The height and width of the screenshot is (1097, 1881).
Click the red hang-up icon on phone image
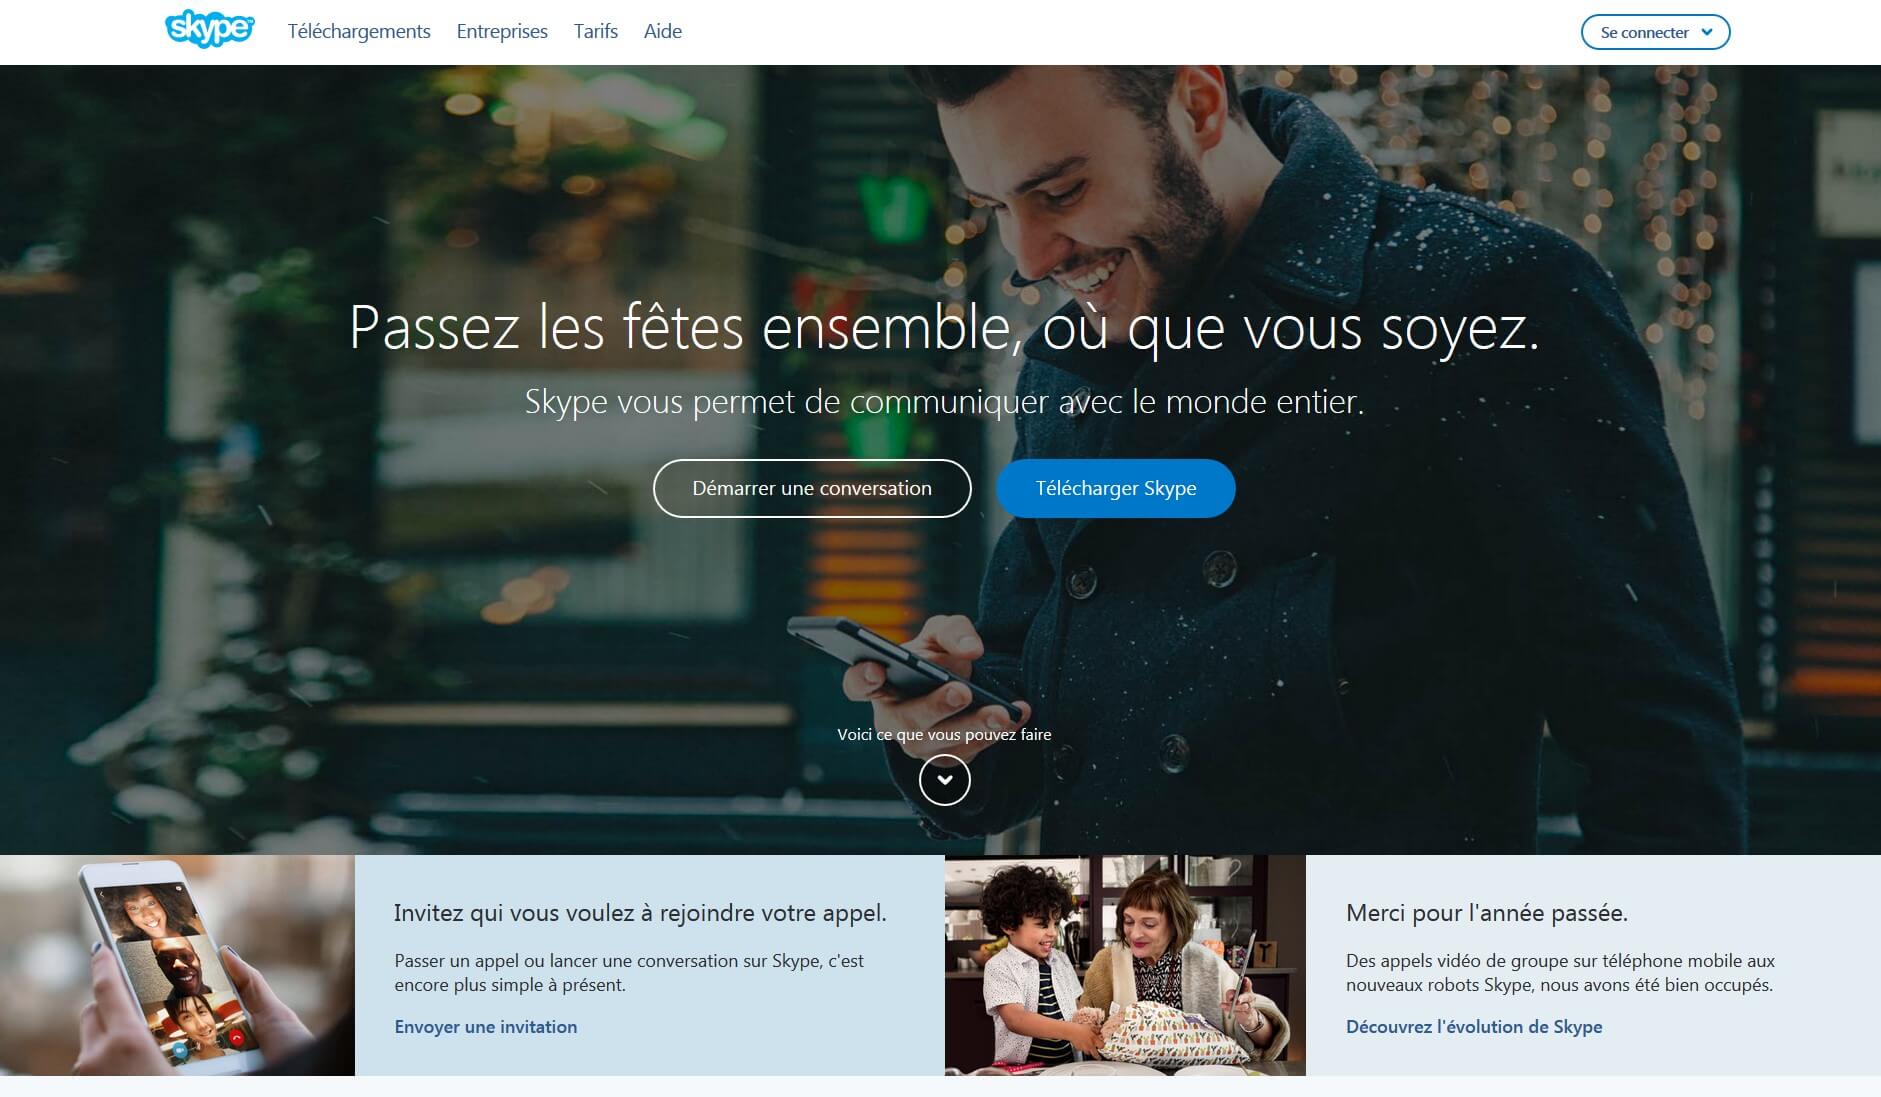pos(237,1038)
